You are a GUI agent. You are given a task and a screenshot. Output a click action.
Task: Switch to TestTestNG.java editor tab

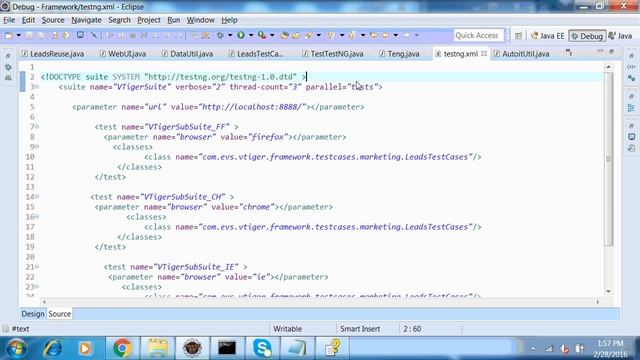pyautogui.click(x=333, y=53)
